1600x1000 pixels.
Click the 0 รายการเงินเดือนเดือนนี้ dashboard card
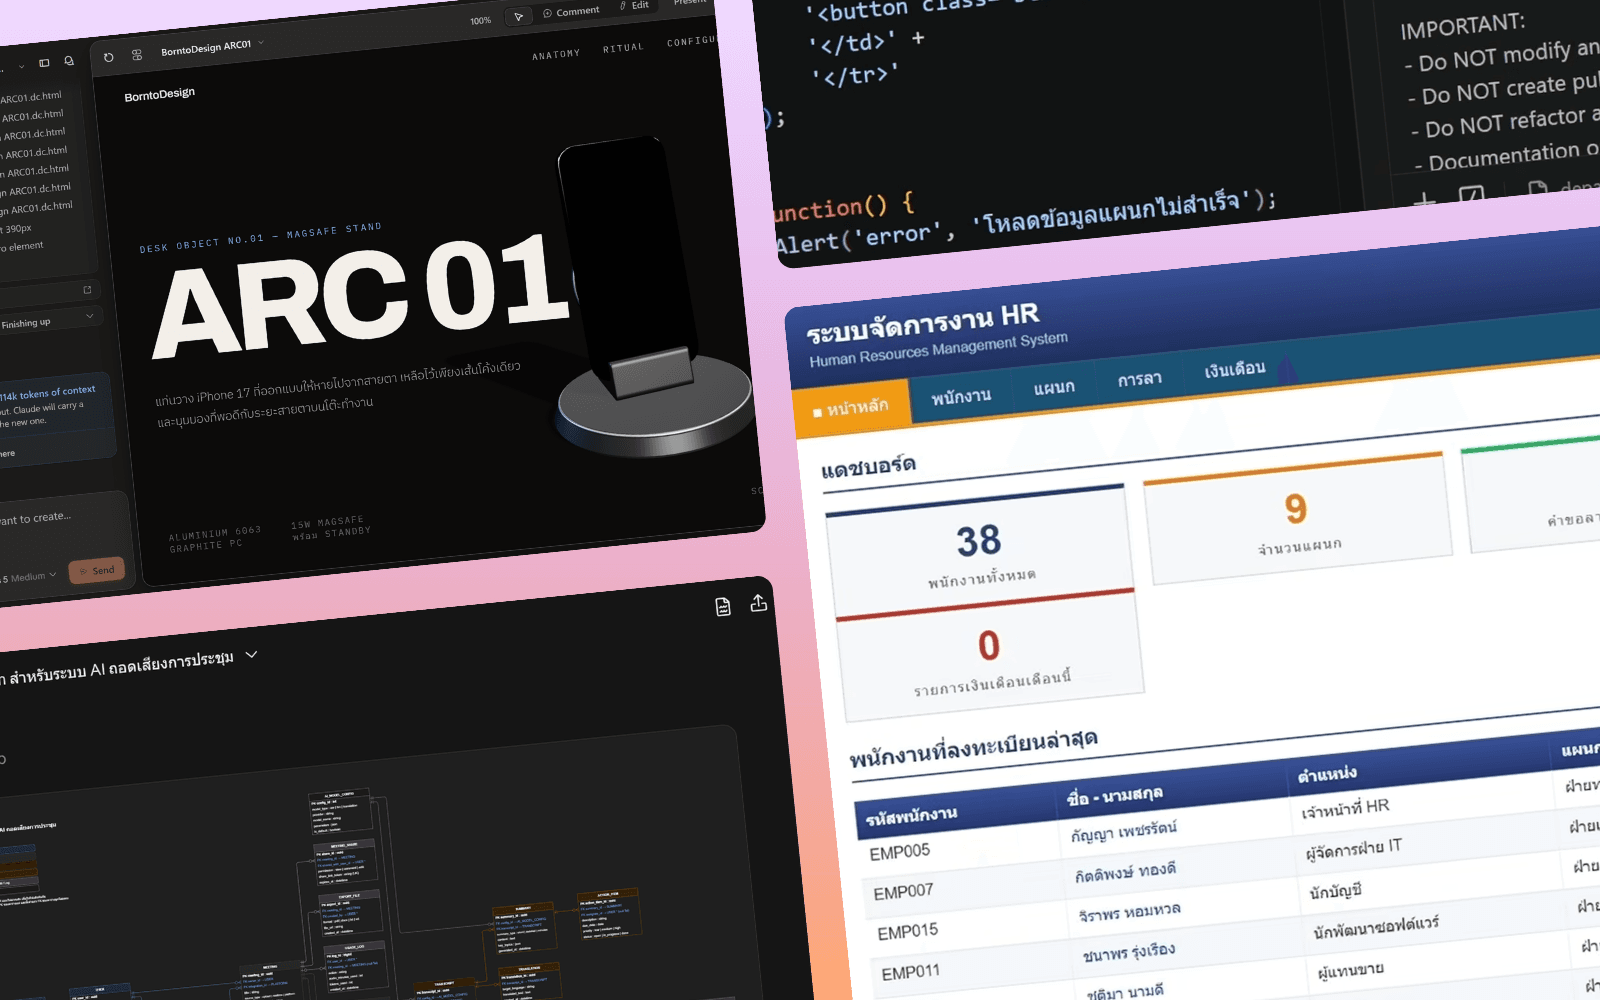(x=990, y=656)
